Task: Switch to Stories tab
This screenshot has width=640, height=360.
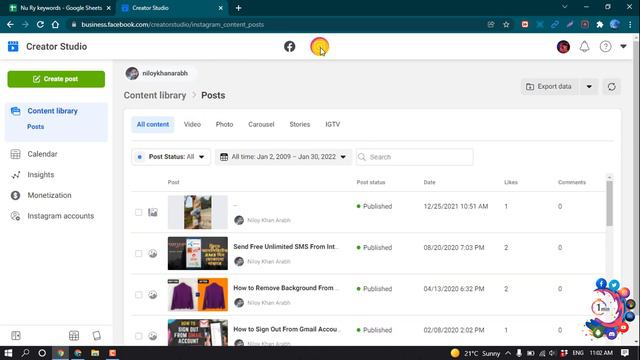Action: coord(300,124)
